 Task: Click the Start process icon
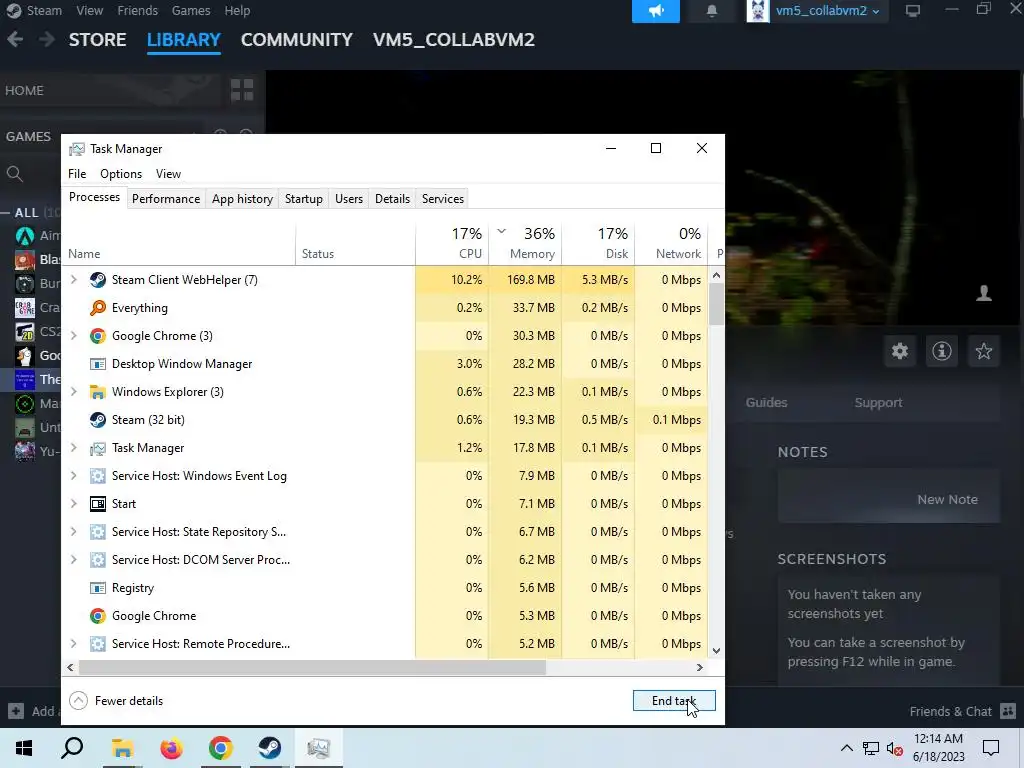pos(97,504)
